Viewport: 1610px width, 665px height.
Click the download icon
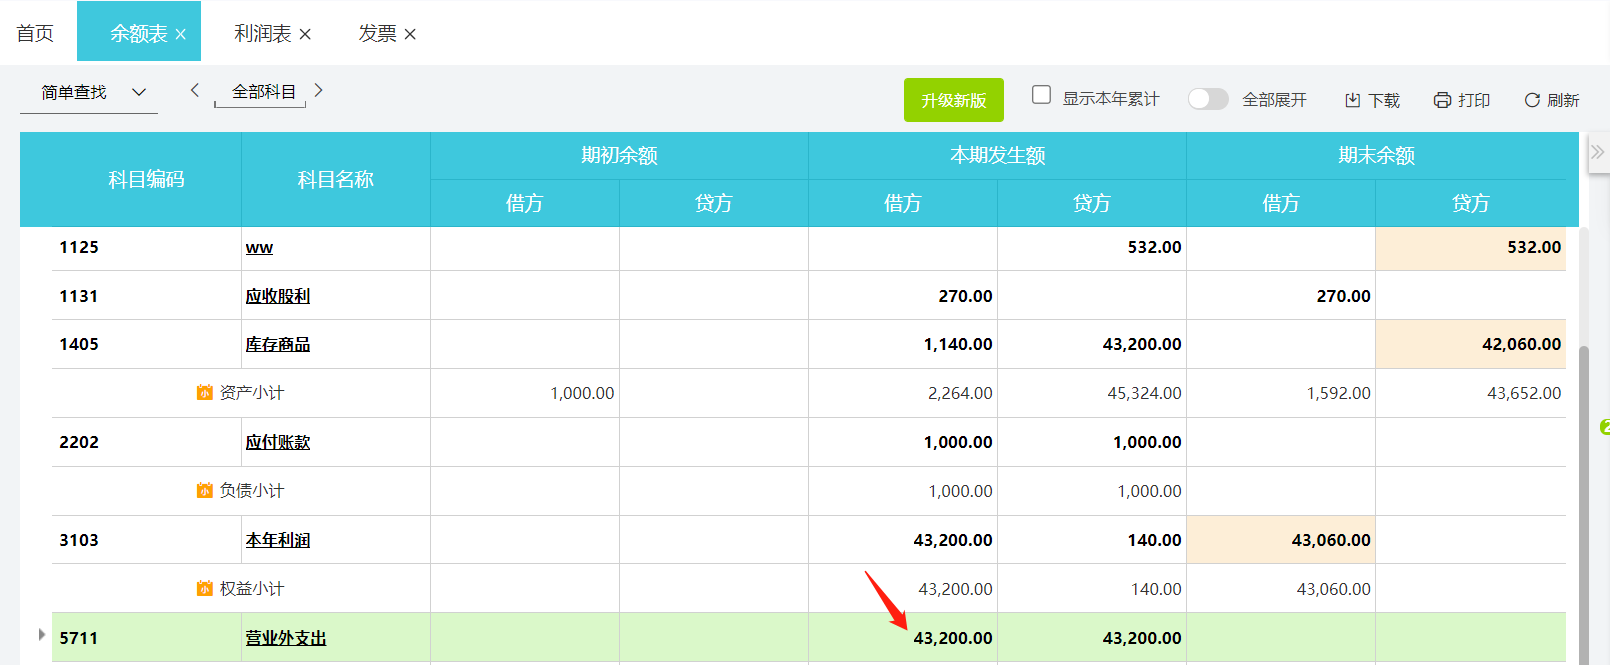pos(1353,100)
